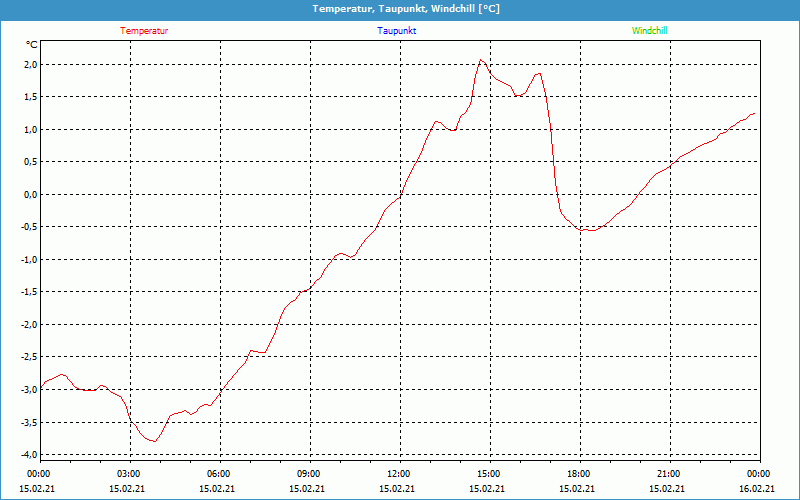Viewport: 800px width, 500px height.
Task: Select the 09:00 time axis label
Action: [309, 474]
